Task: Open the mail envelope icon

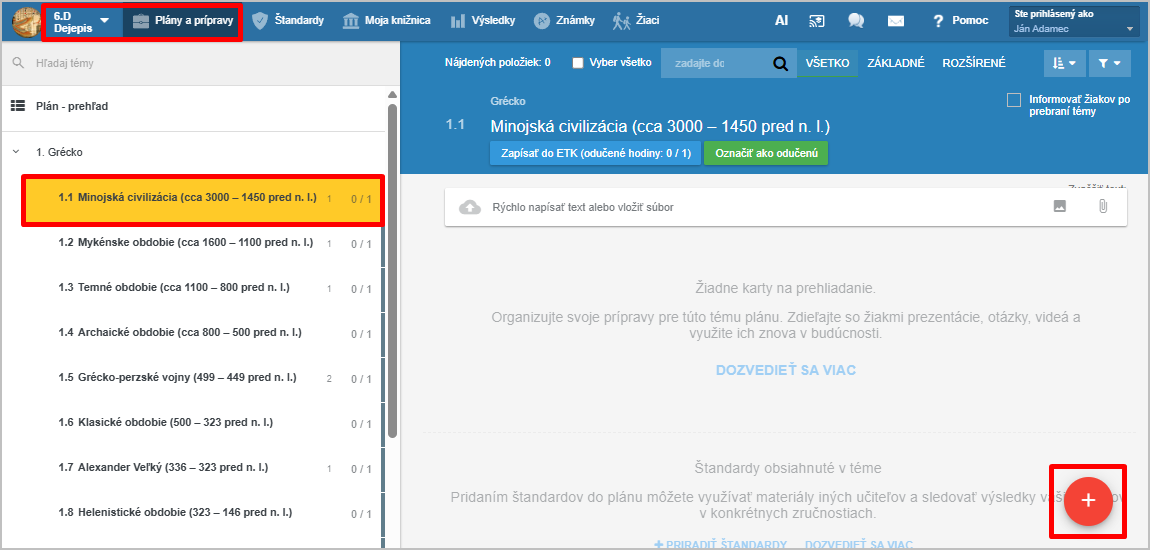Action: [x=896, y=21]
